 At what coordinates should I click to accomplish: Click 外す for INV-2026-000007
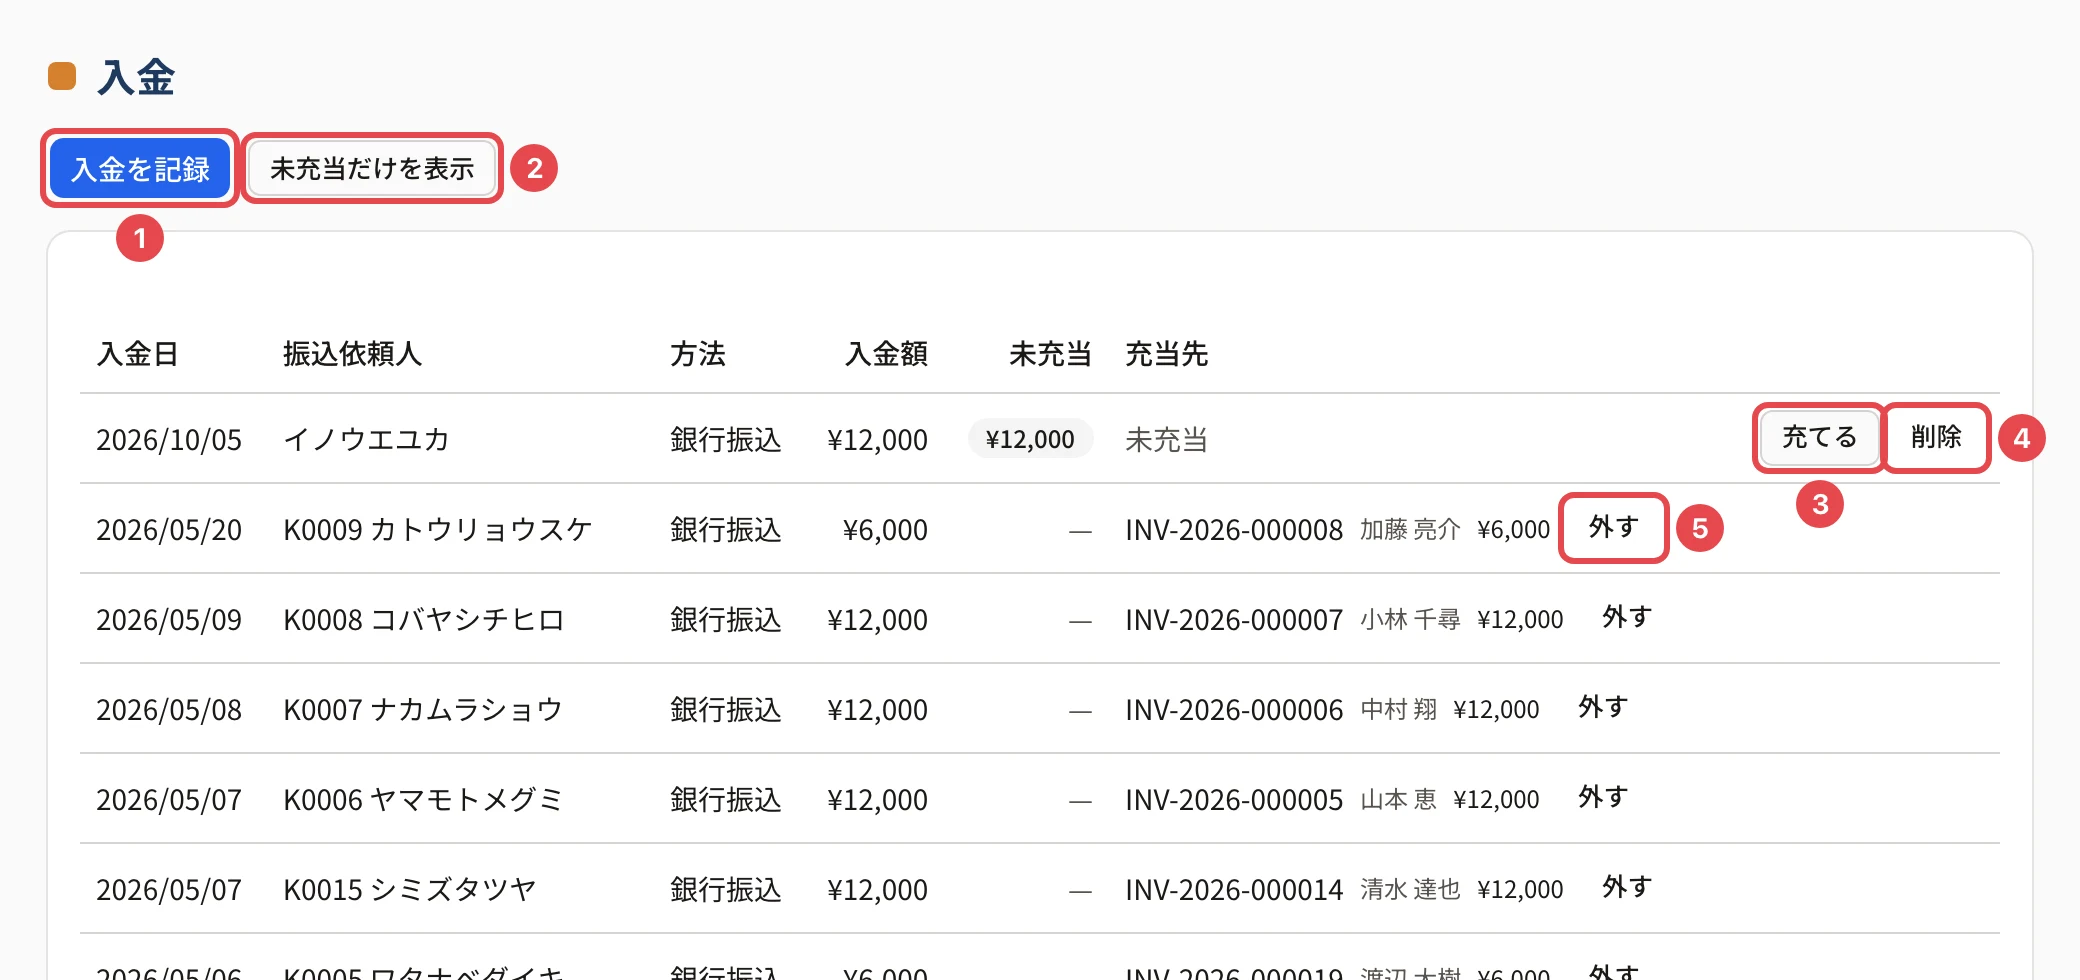1627,617
